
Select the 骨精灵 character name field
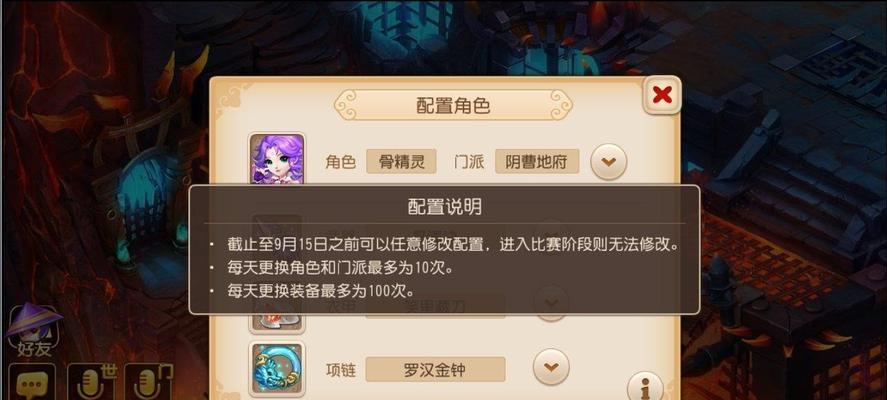point(401,162)
